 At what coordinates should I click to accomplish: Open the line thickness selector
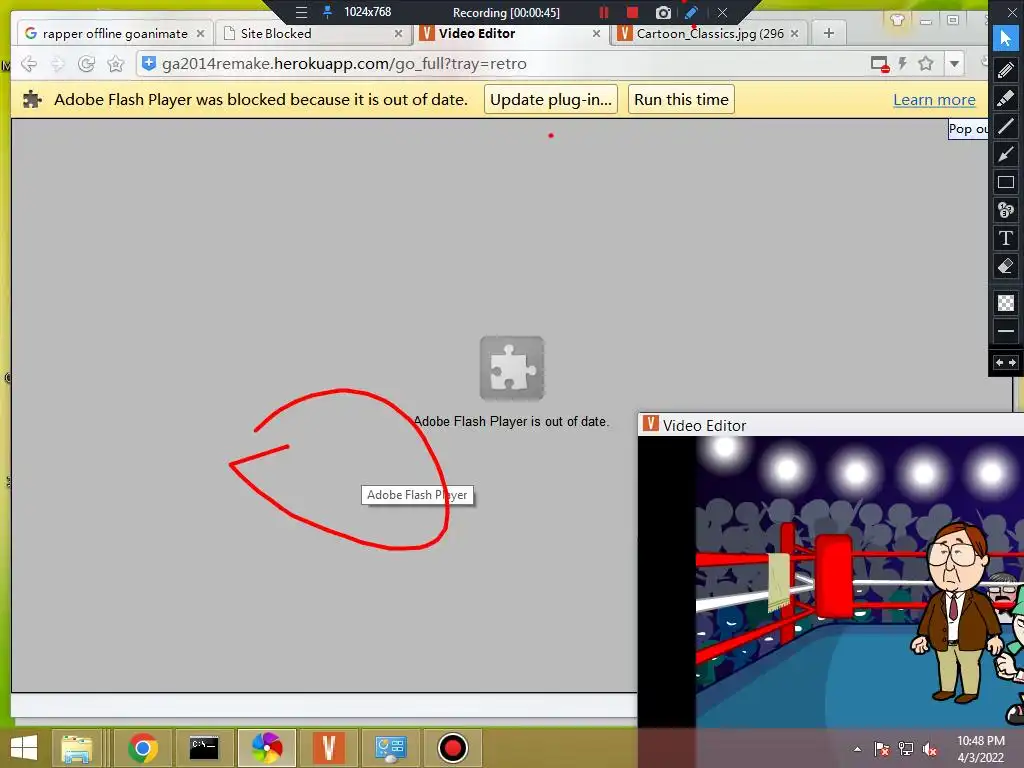(1006, 331)
